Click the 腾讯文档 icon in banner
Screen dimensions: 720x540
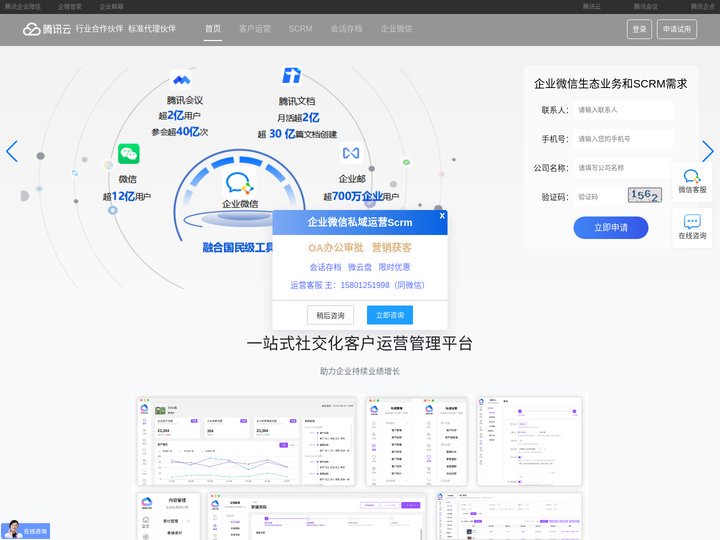point(291,75)
